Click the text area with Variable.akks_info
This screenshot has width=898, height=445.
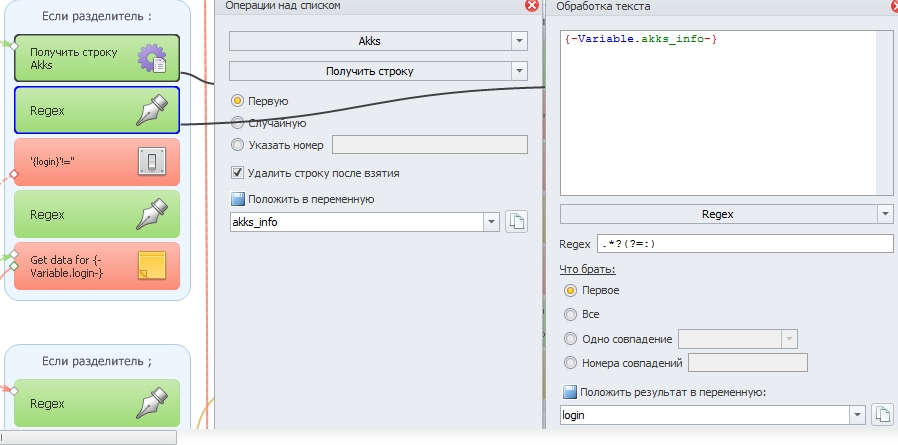pyautogui.click(x=726, y=112)
